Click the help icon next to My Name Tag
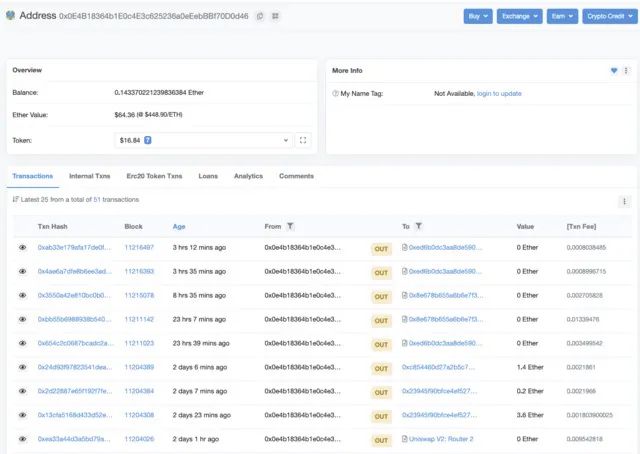640x454 pixels. pos(335,93)
